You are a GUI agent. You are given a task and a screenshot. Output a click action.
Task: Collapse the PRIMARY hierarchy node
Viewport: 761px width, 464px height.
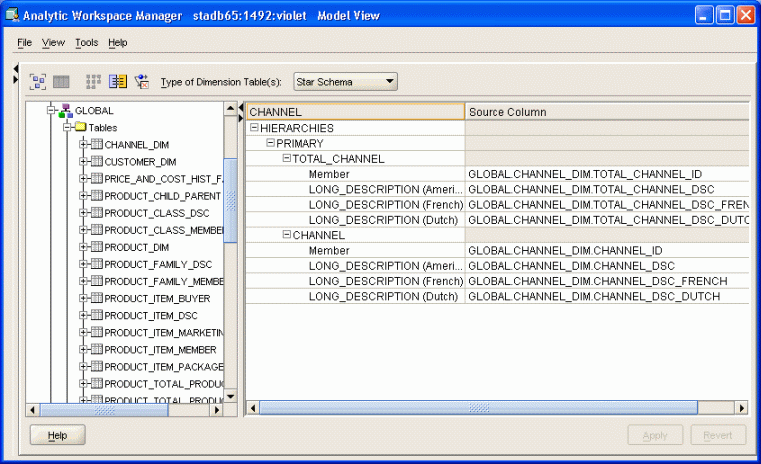coord(270,144)
